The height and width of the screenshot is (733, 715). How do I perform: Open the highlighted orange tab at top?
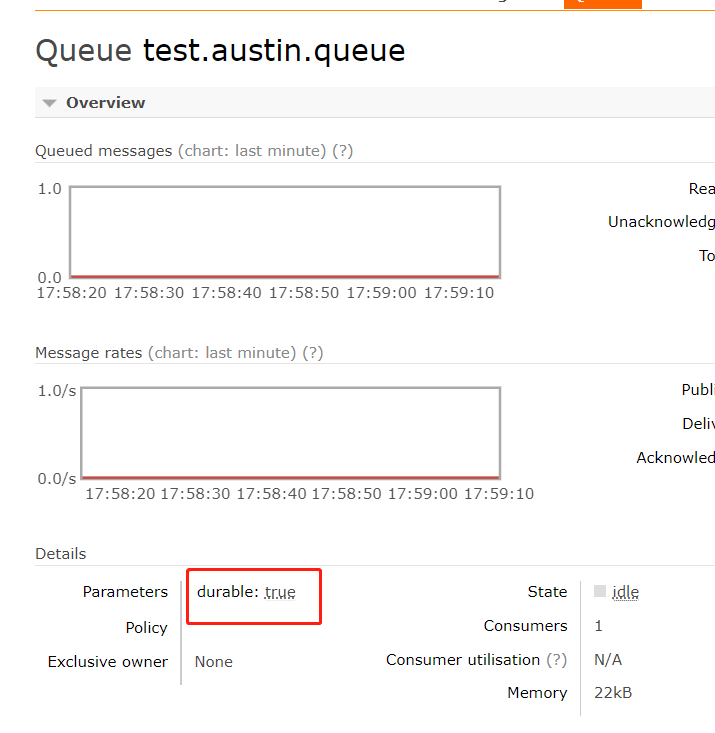tap(602, 4)
